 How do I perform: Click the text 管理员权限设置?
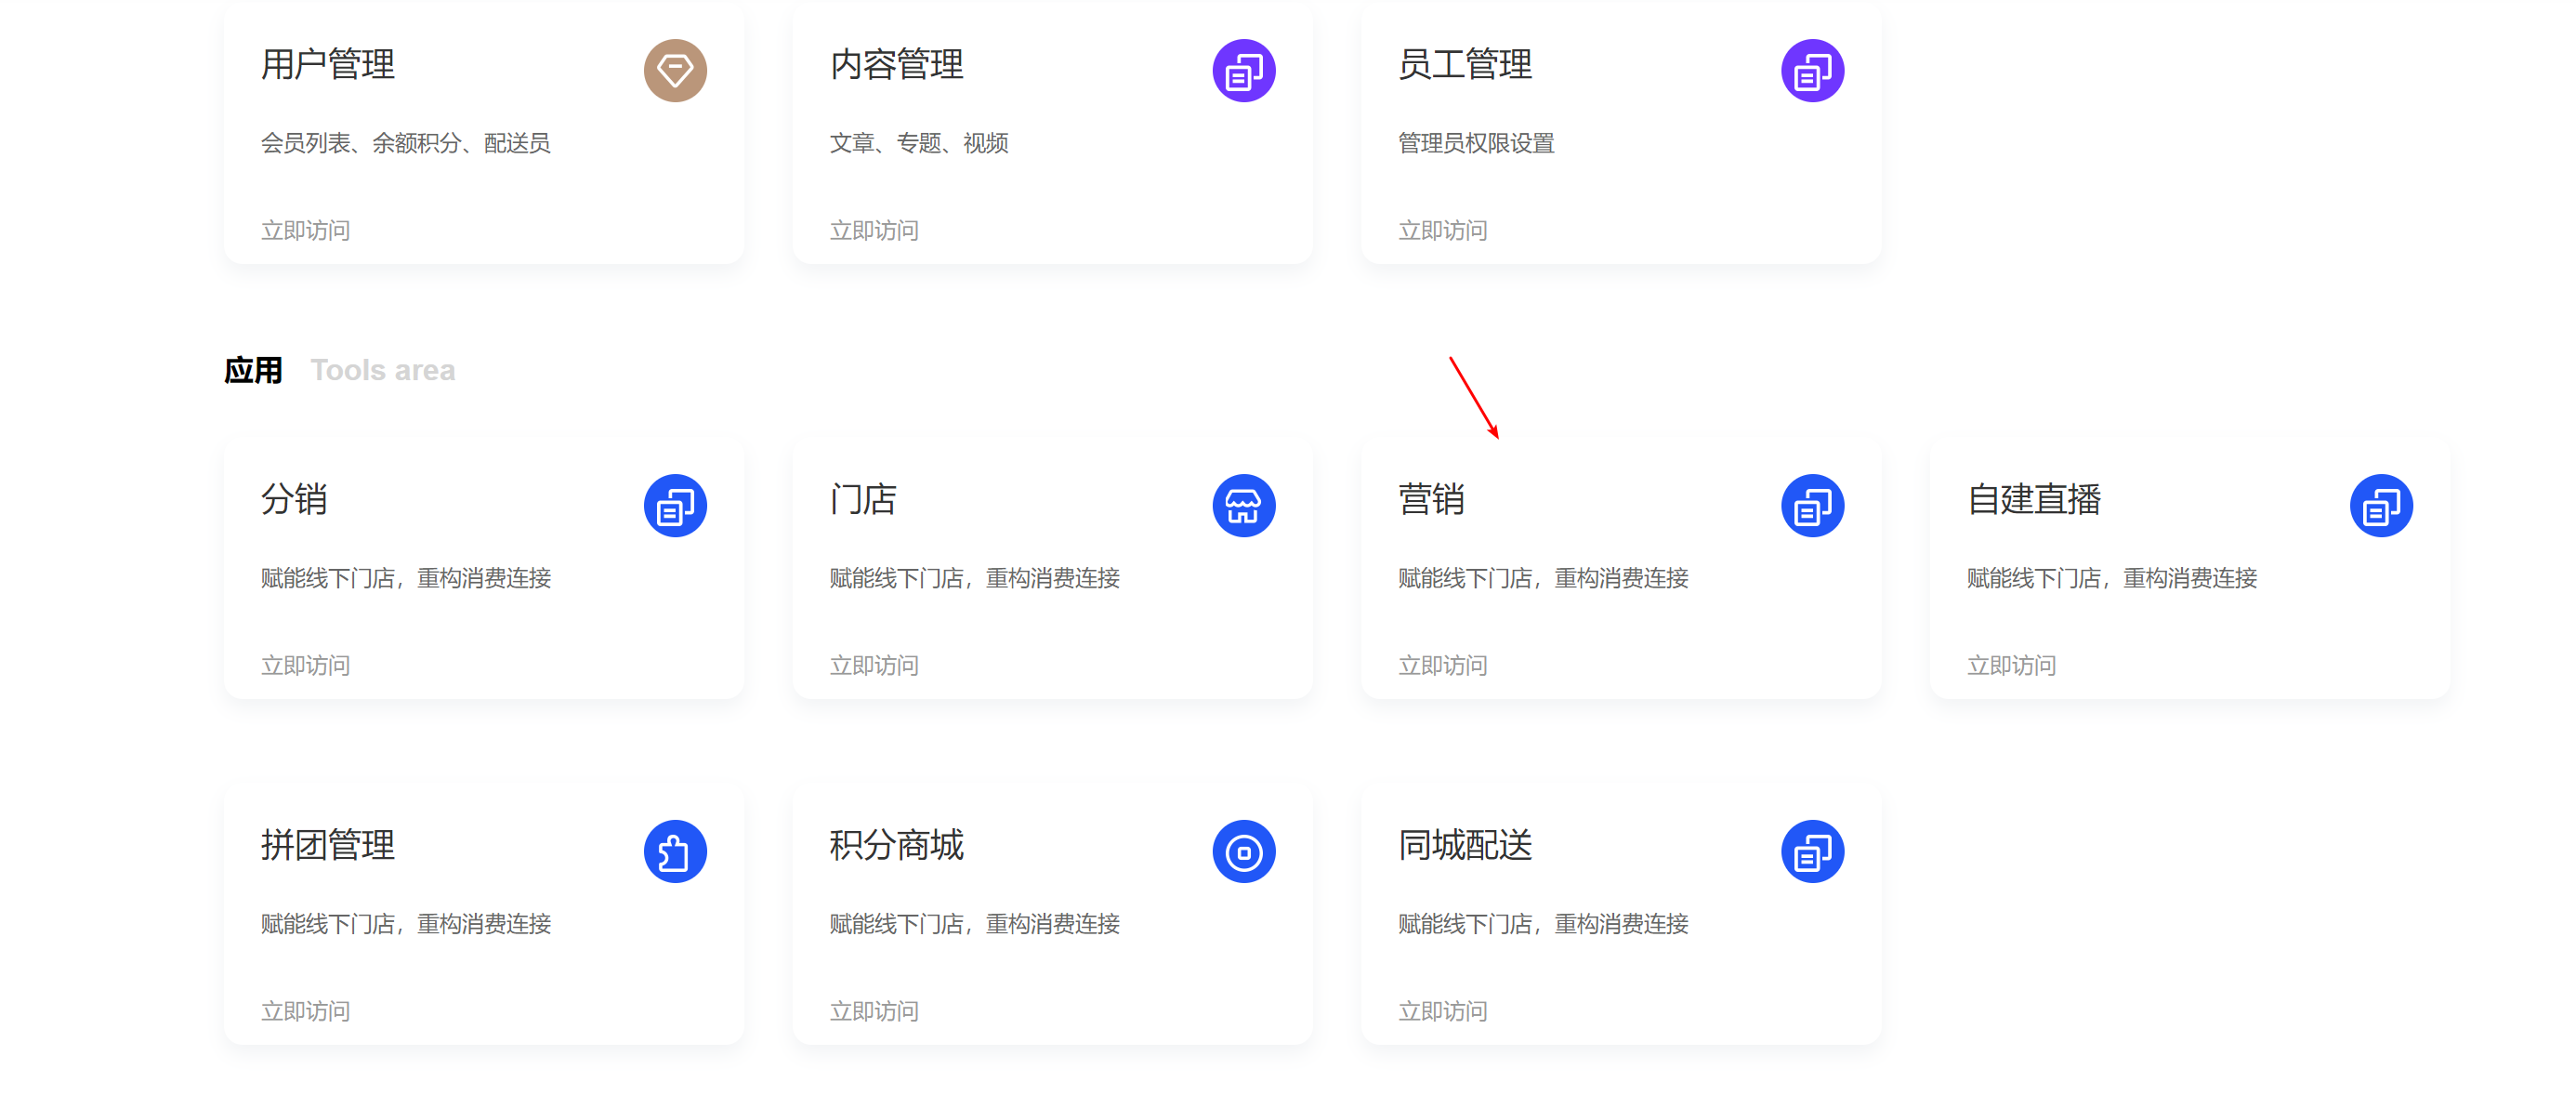(1476, 144)
